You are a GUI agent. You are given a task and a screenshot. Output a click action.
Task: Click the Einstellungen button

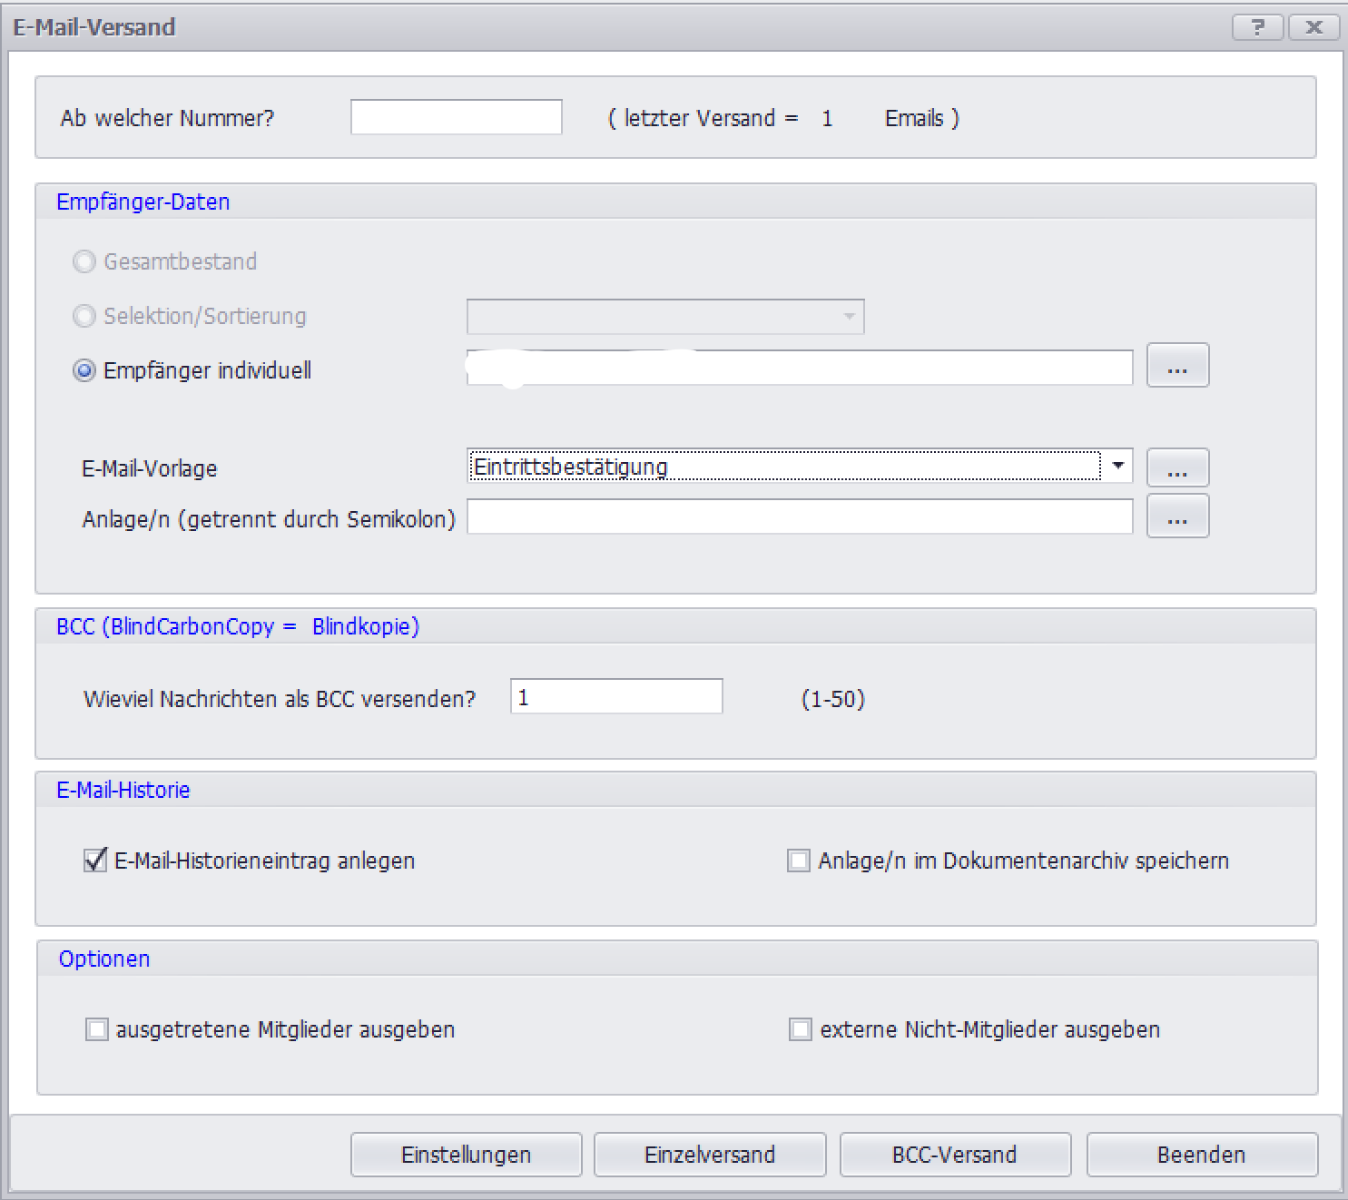click(x=466, y=1155)
